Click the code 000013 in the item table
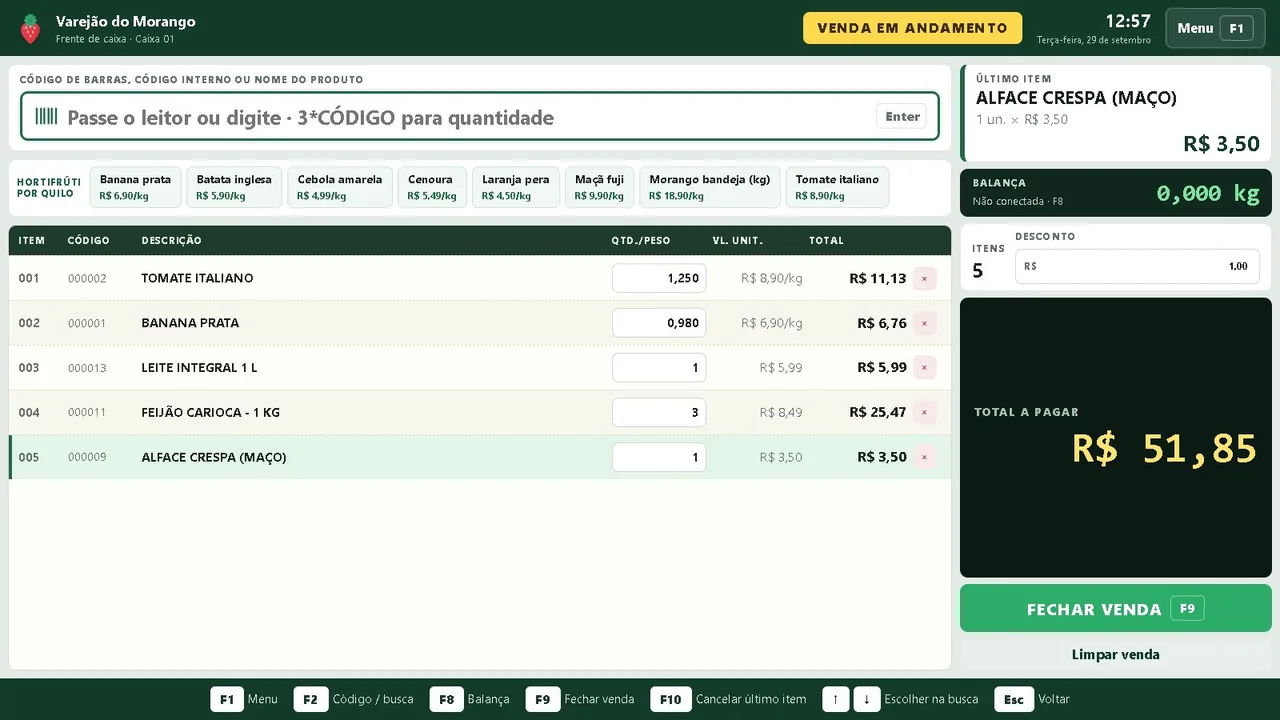The height and width of the screenshot is (720, 1280). coord(87,368)
